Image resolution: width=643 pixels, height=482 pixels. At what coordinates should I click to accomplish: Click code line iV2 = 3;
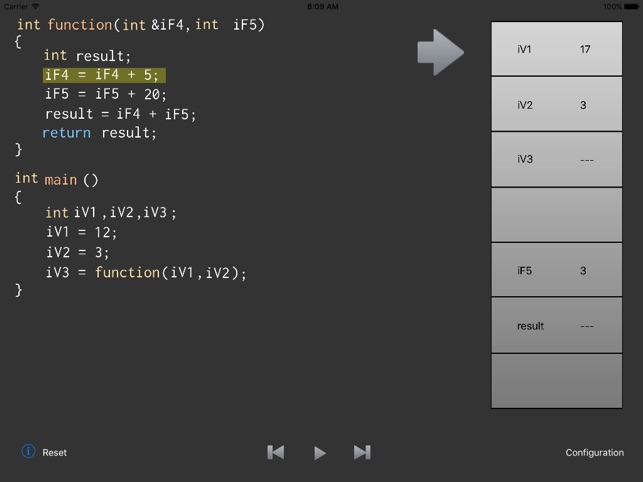[78, 252]
